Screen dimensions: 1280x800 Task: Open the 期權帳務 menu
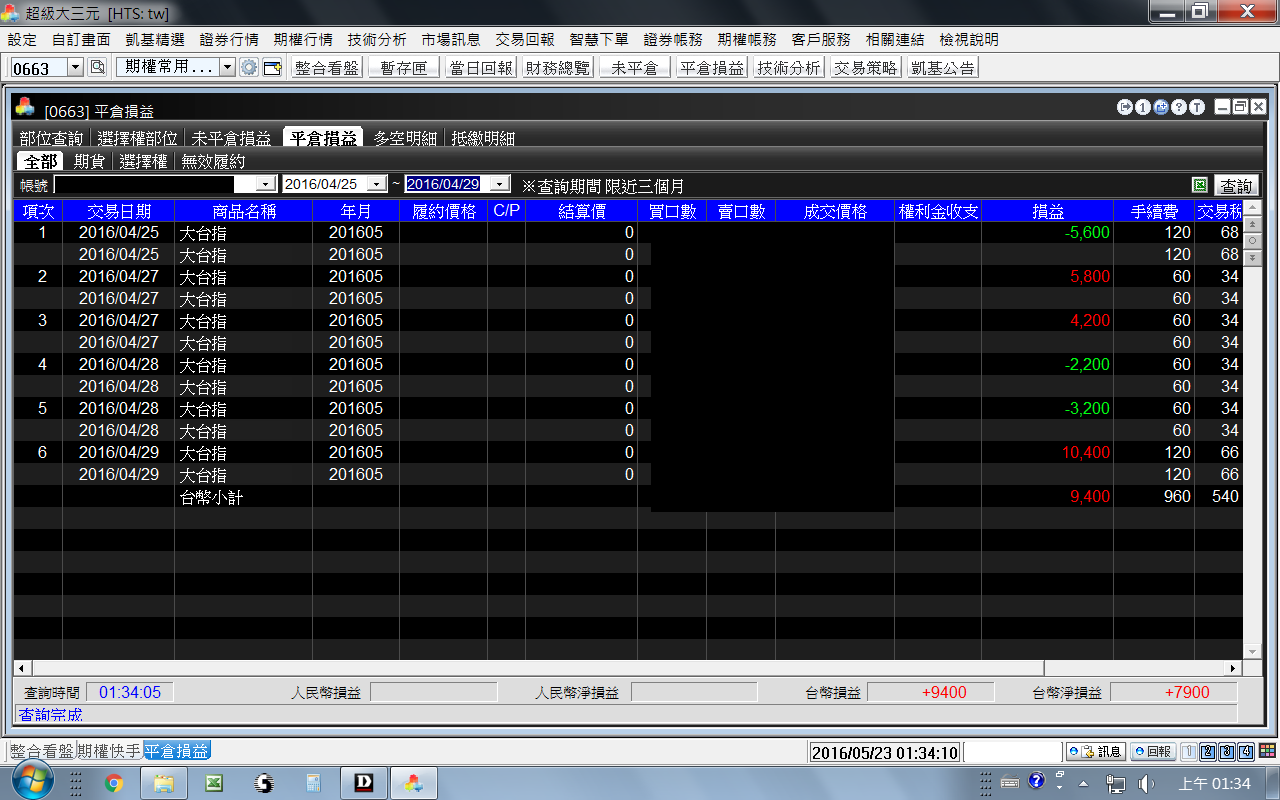(747, 39)
